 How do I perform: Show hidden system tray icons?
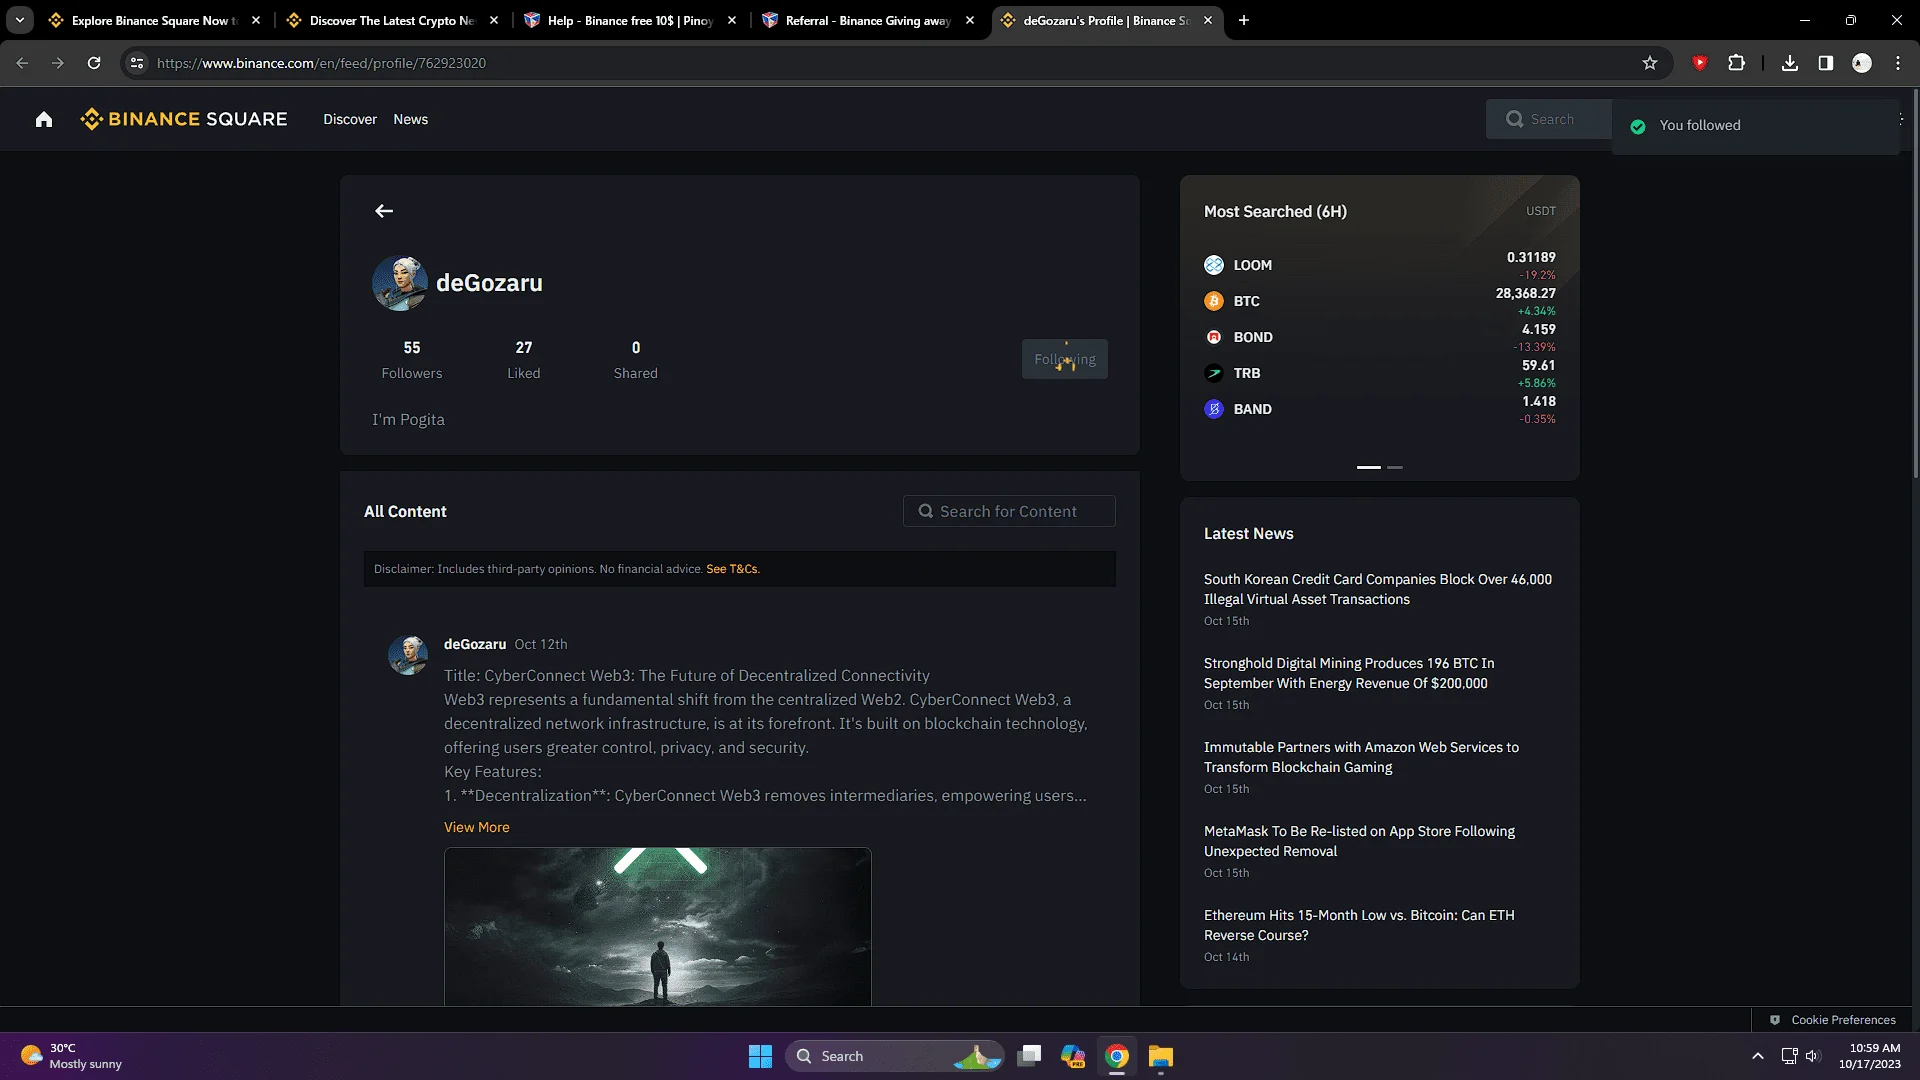click(x=1757, y=1056)
